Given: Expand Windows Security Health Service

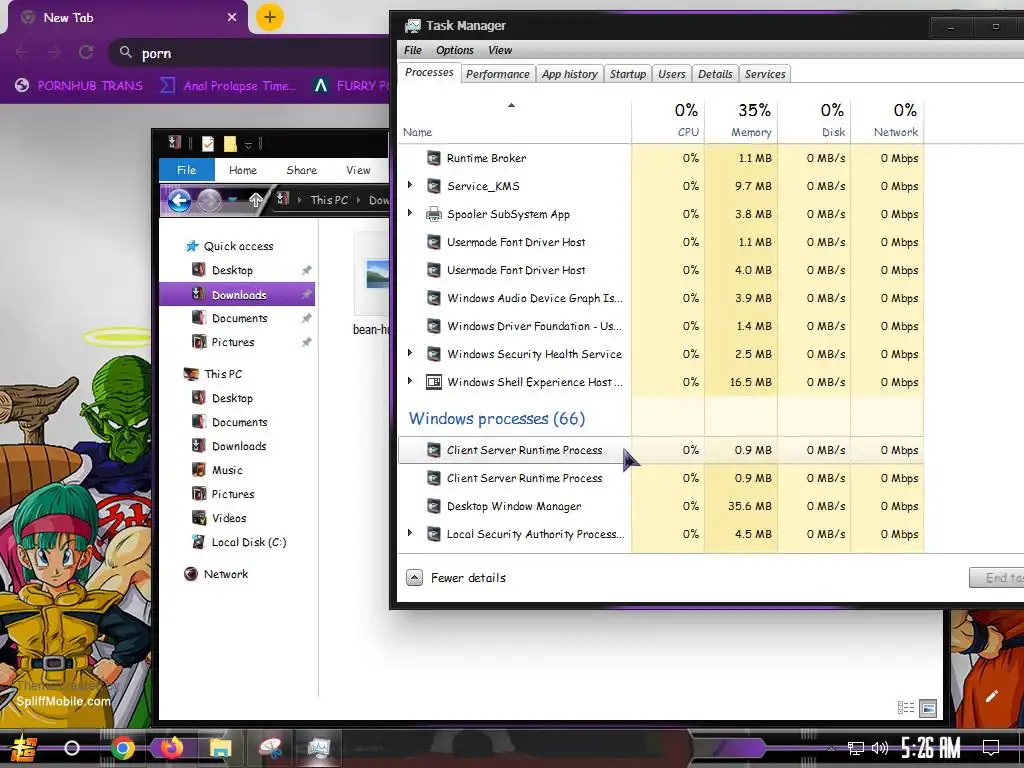Looking at the screenshot, I should tap(409, 353).
